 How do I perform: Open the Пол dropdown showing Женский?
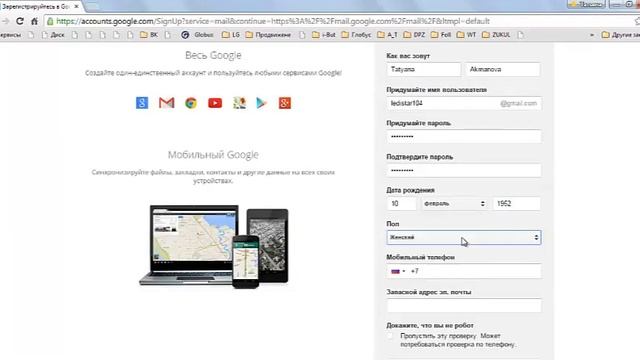(464, 237)
